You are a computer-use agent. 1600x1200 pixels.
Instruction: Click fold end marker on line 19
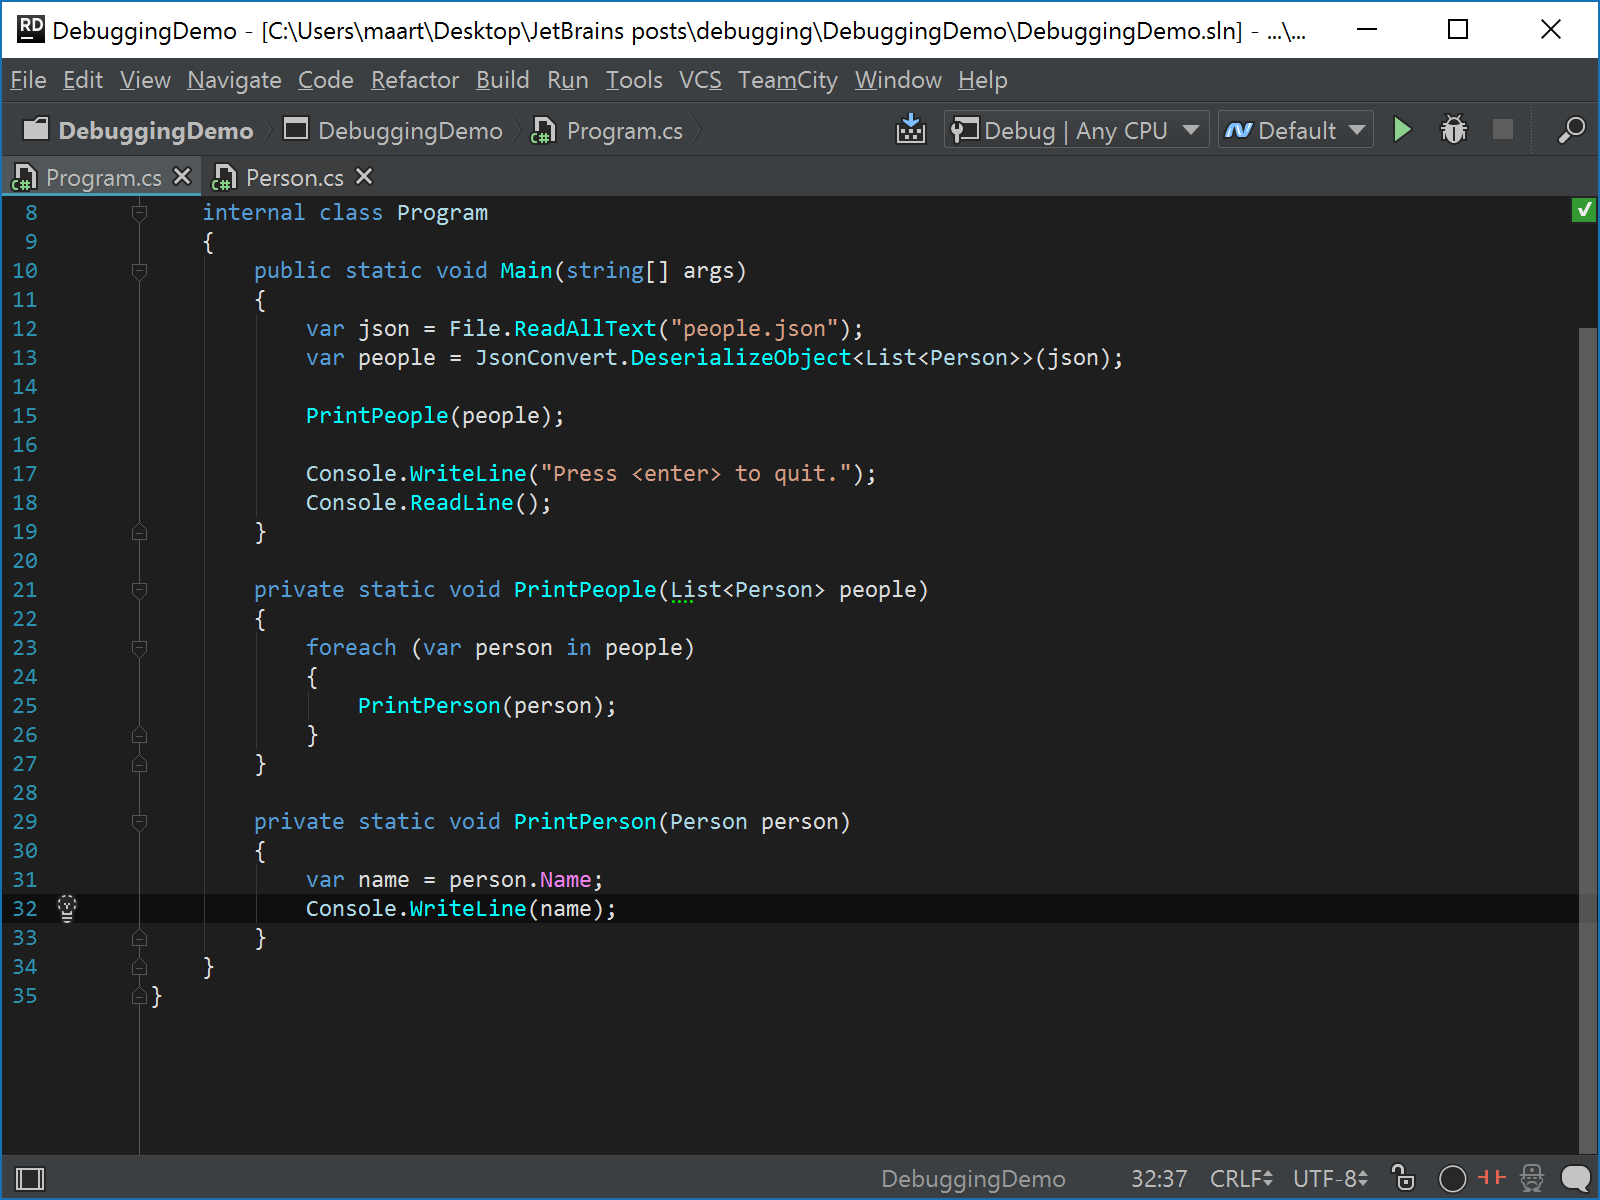[x=139, y=531]
